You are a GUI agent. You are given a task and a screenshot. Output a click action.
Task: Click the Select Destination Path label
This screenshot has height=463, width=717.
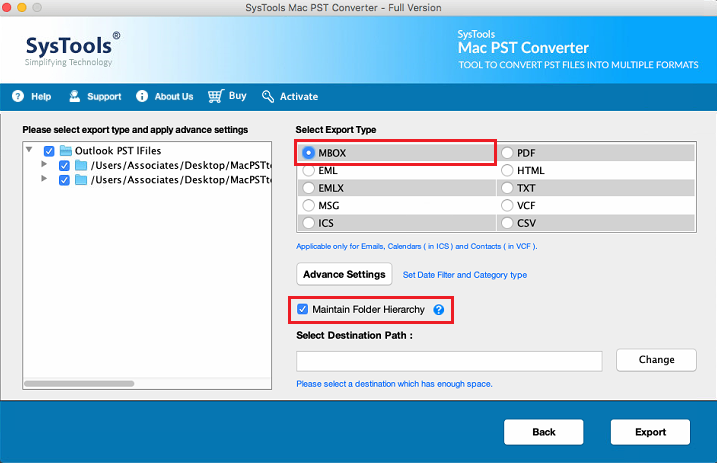354,335
